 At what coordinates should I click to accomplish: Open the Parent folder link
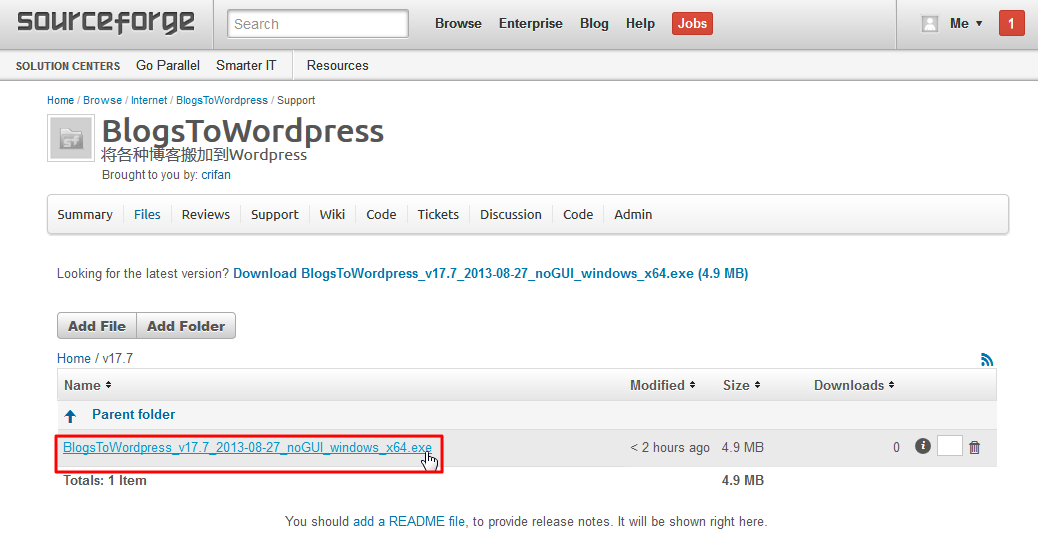[x=134, y=415]
